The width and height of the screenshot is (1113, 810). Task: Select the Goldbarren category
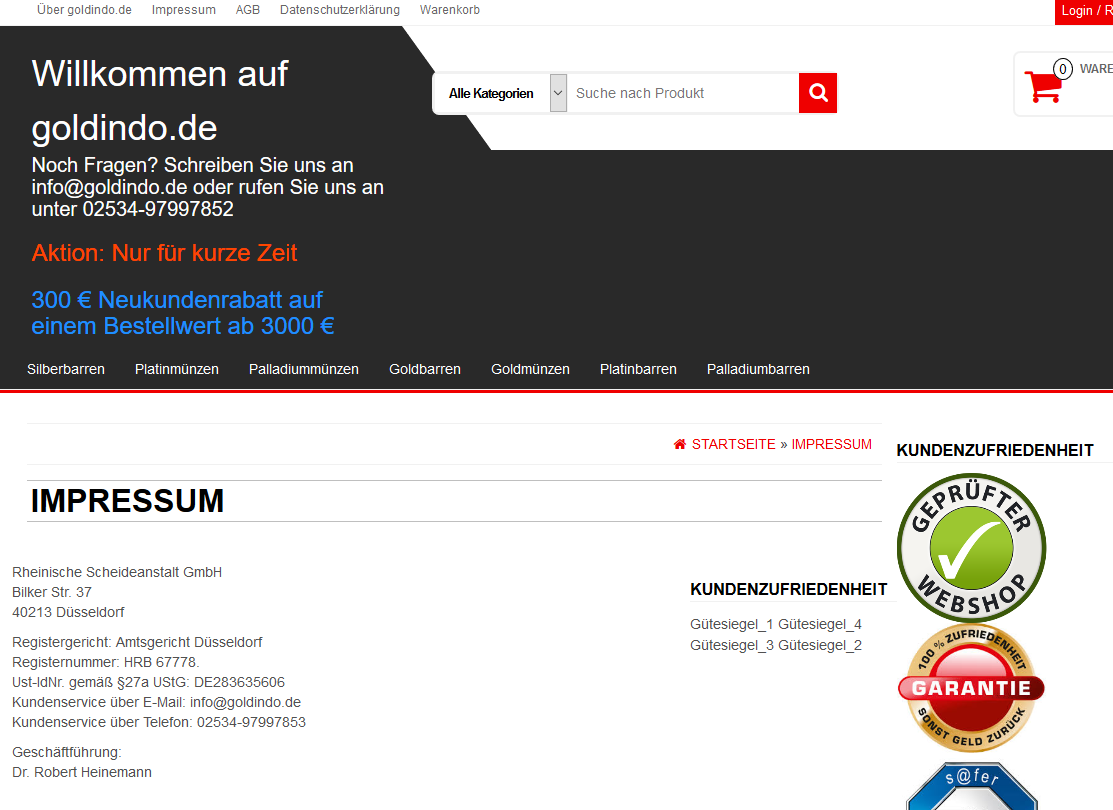pyautogui.click(x=425, y=369)
